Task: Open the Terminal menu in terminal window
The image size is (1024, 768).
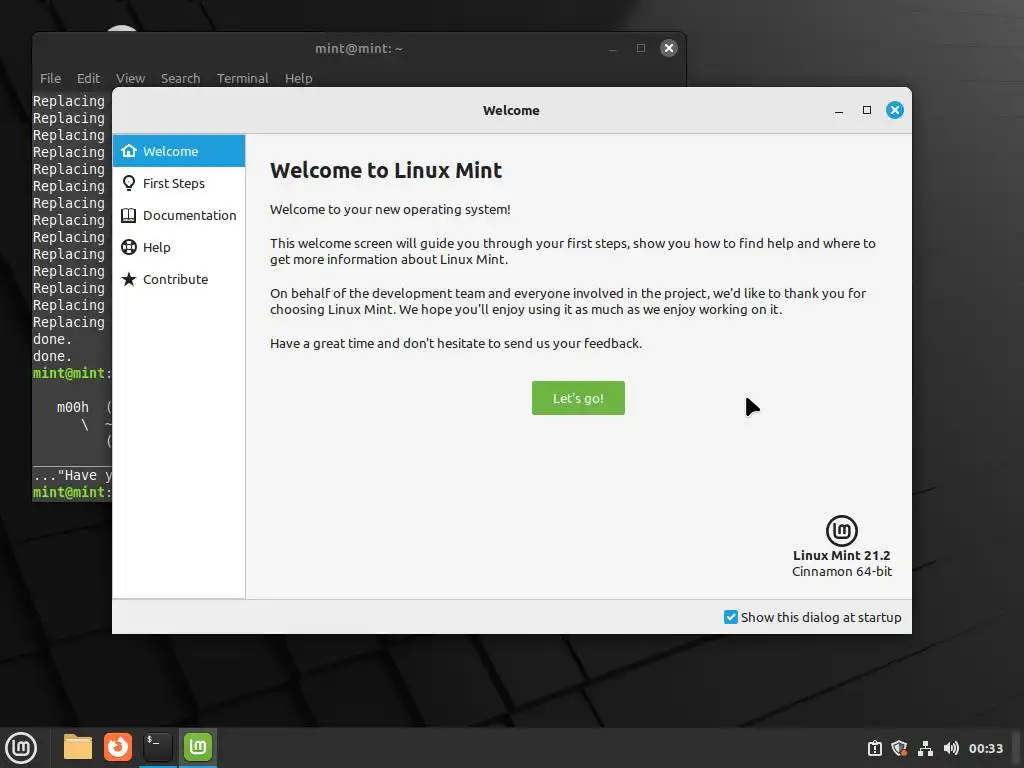Action: tap(242, 78)
